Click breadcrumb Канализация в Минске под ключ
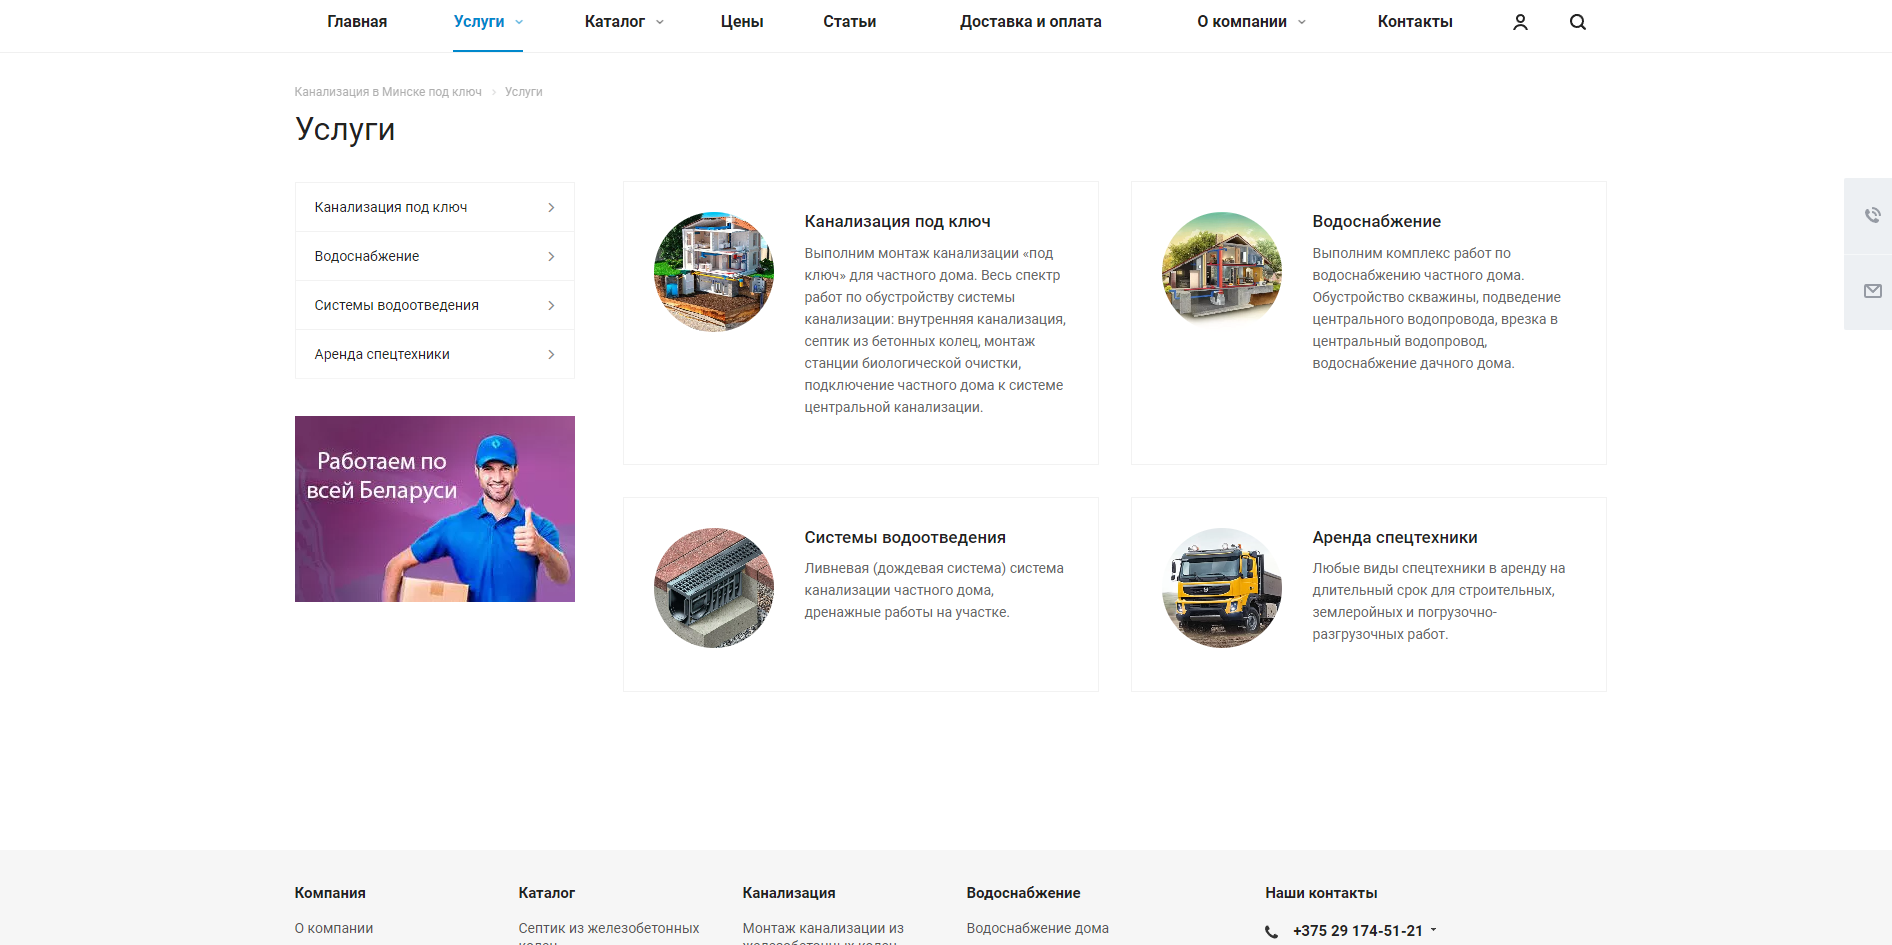The height and width of the screenshot is (945, 1892). (388, 92)
